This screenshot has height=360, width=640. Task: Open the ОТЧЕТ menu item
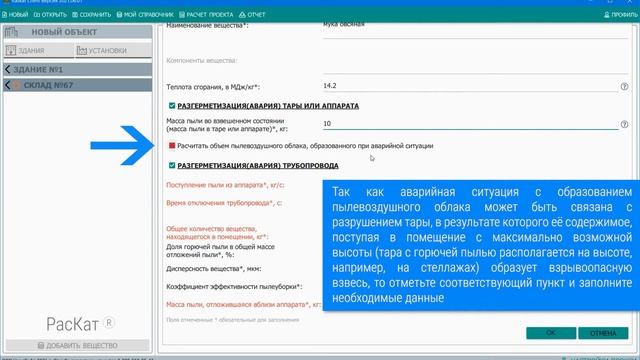tap(252, 15)
